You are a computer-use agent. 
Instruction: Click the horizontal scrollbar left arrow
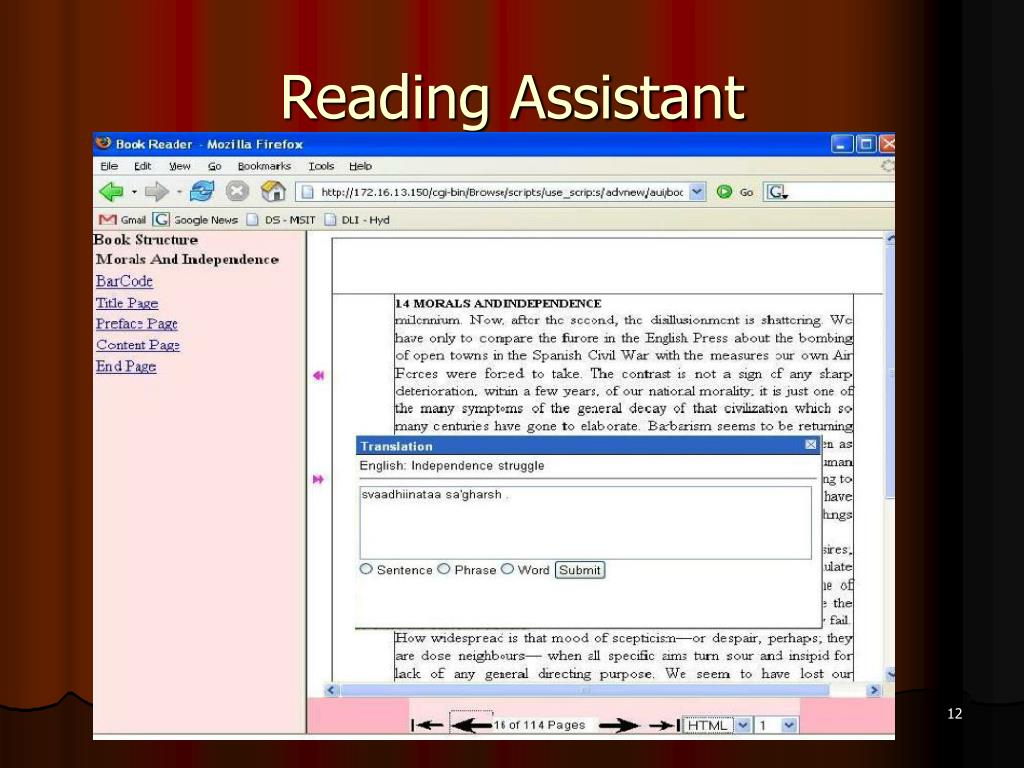[x=331, y=690]
